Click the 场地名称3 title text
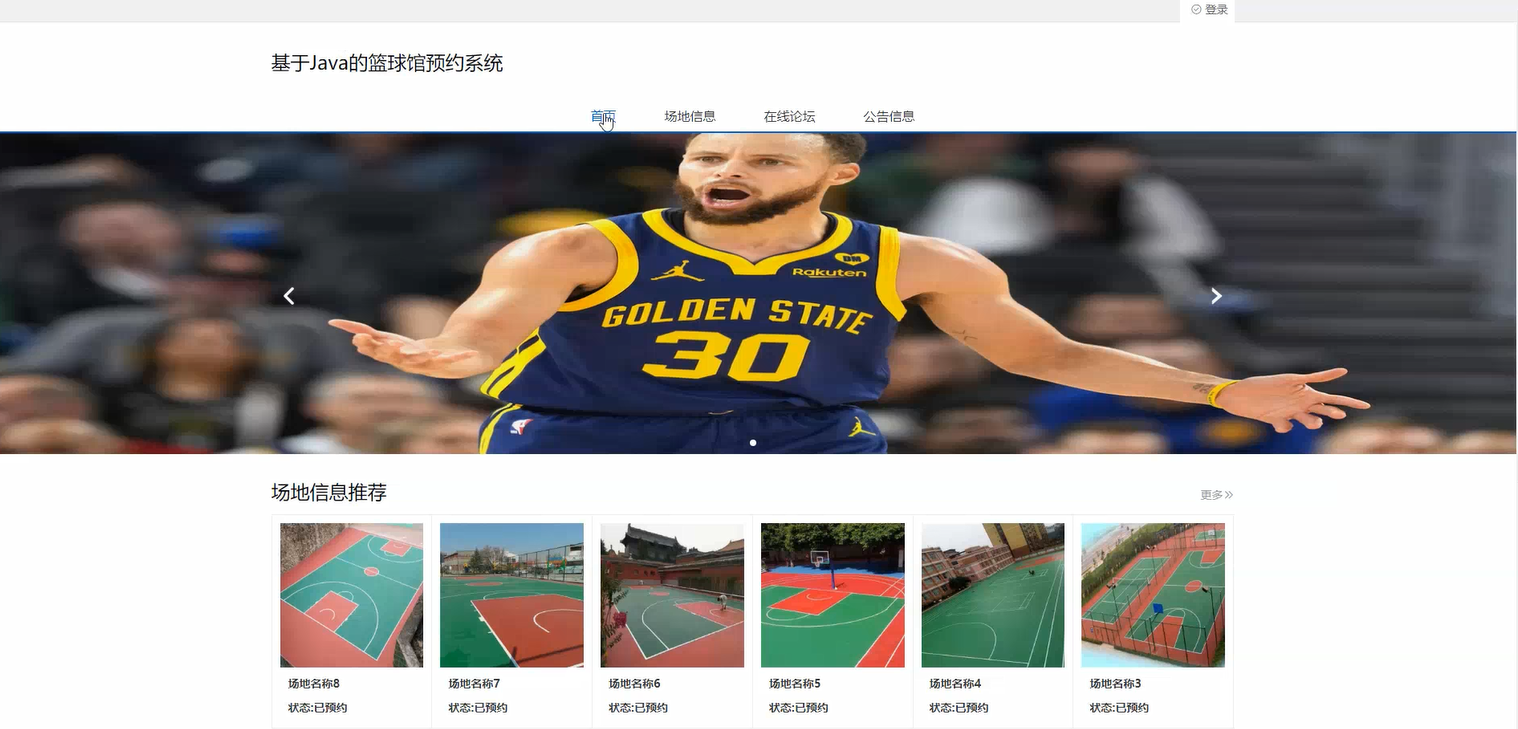The width and height of the screenshot is (1518, 729). point(1115,684)
